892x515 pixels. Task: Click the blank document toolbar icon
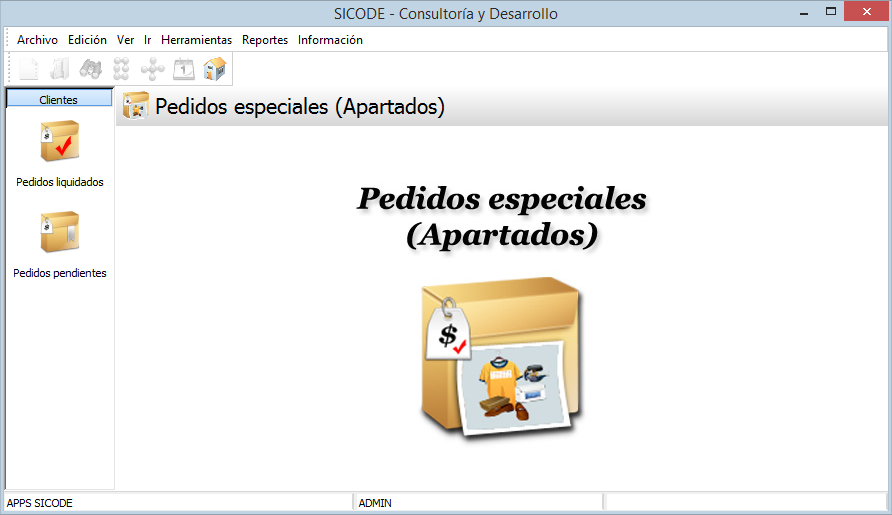tap(30, 69)
